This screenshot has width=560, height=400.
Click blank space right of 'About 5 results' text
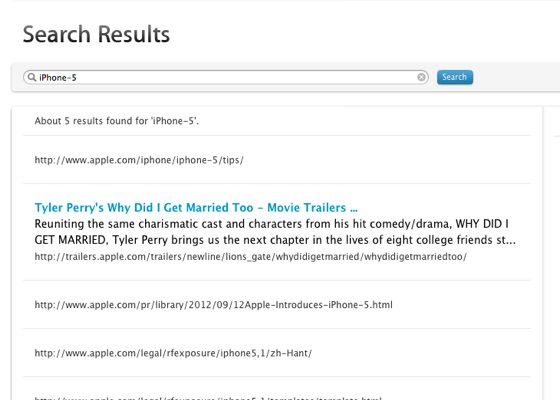[364, 121]
